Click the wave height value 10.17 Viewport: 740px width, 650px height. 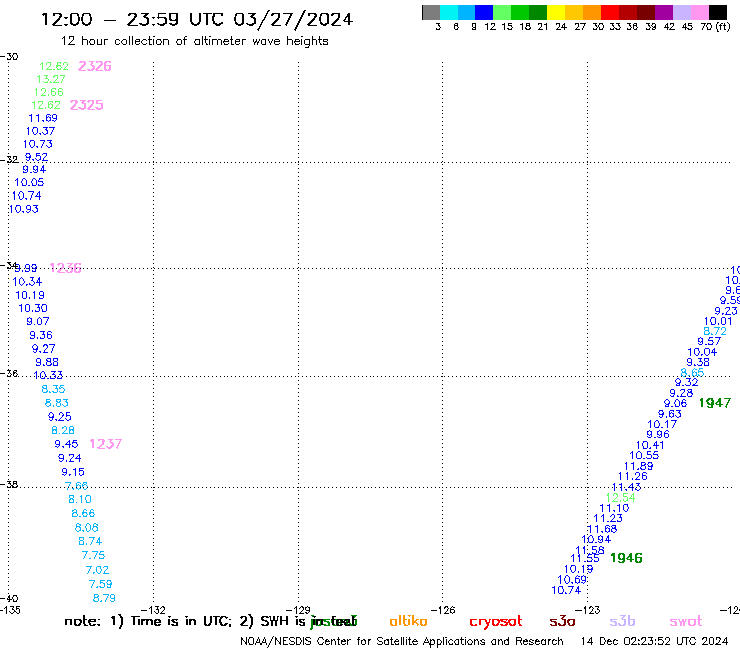point(662,424)
